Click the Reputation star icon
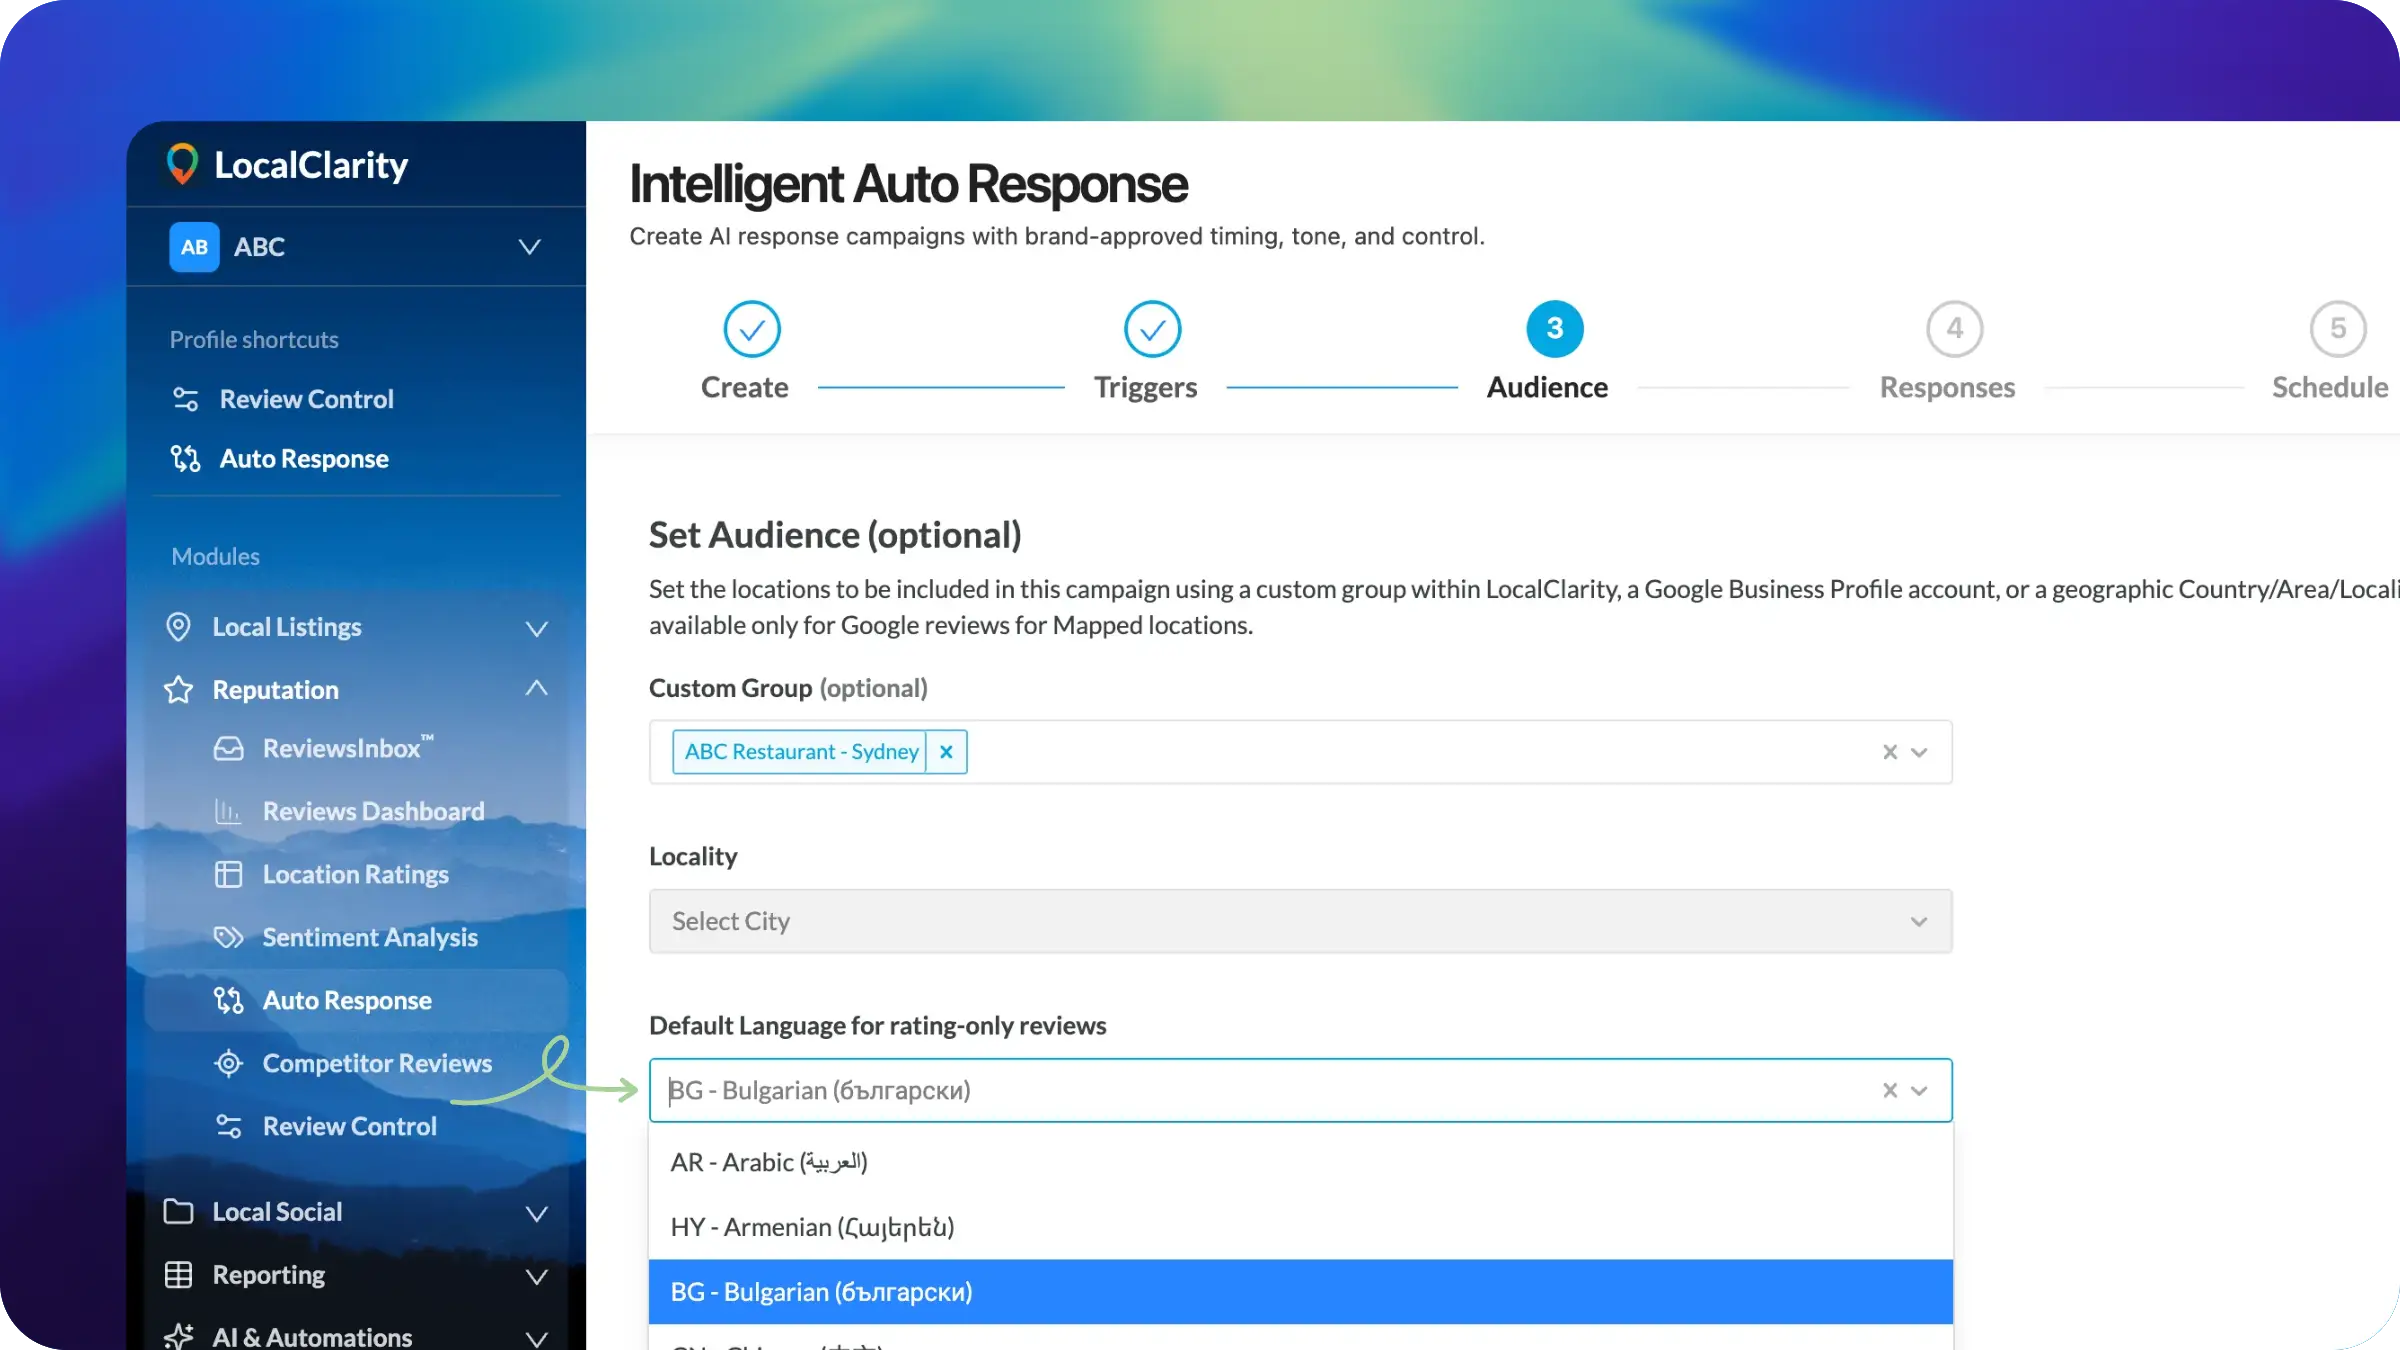 pyautogui.click(x=178, y=690)
